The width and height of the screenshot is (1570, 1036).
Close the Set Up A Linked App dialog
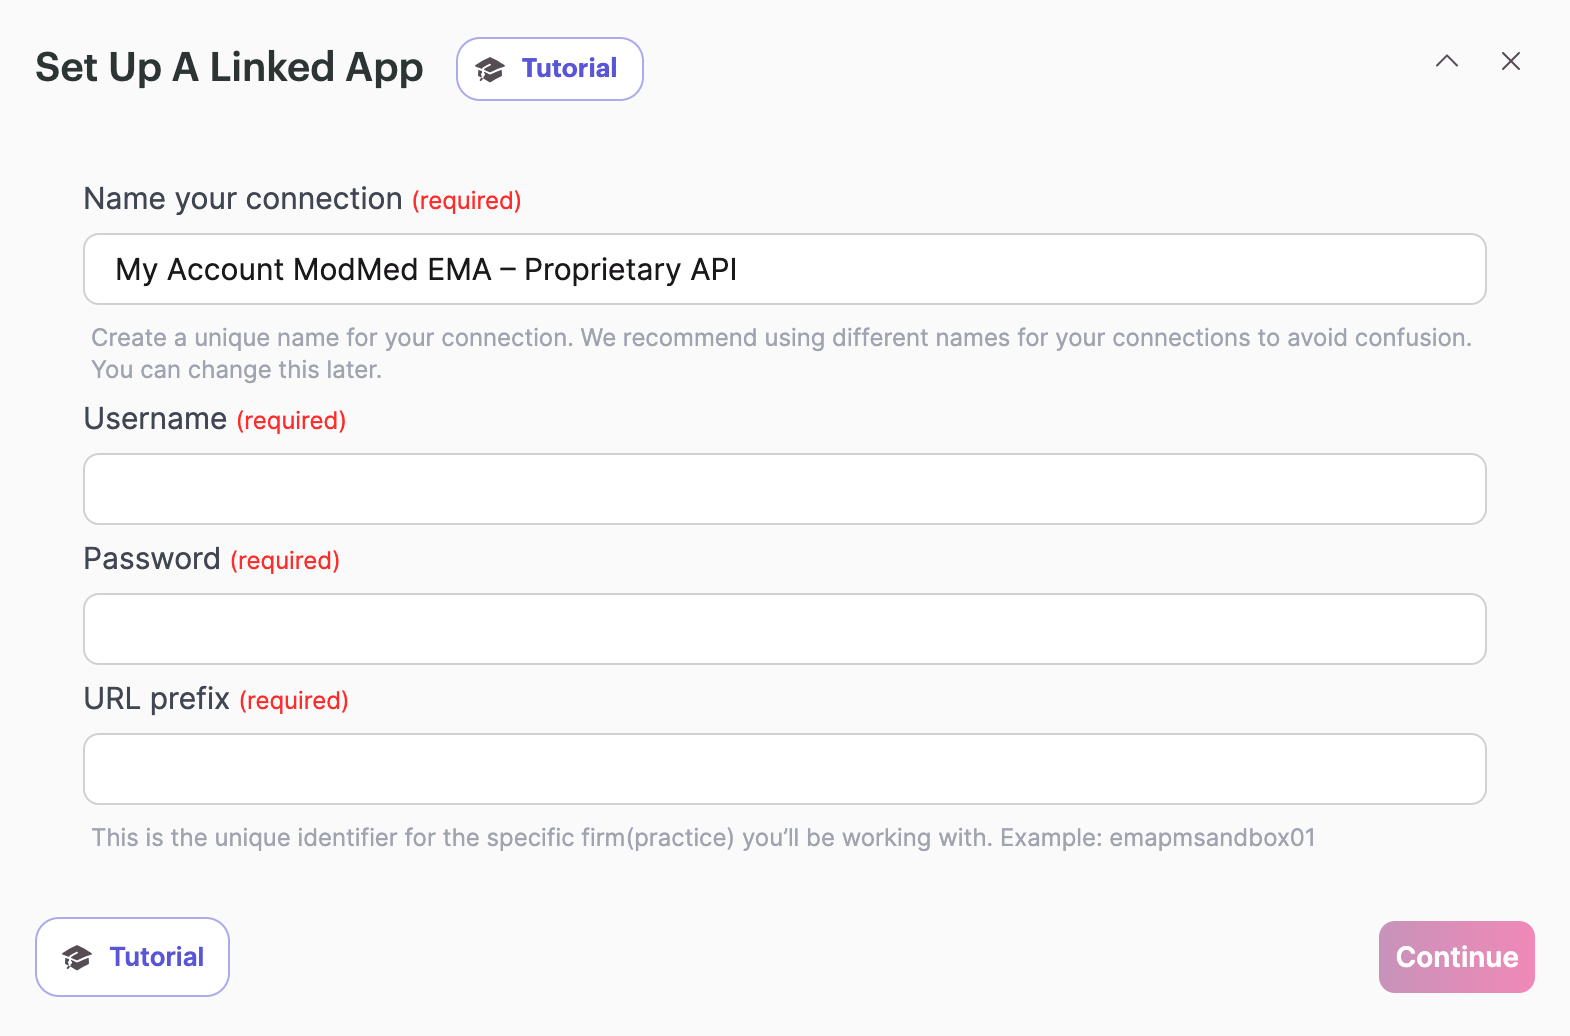(1511, 61)
